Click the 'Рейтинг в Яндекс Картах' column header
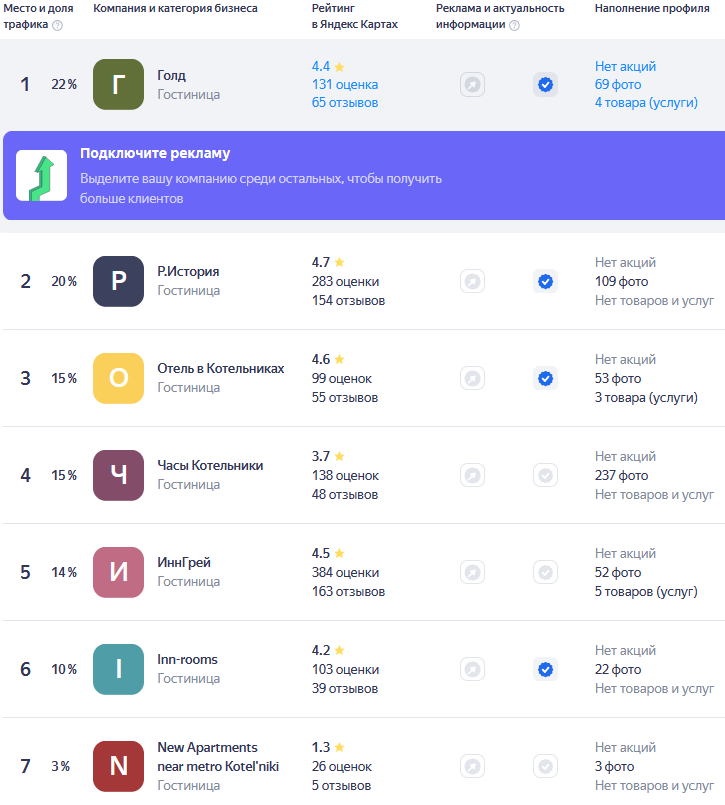The width and height of the screenshot is (725, 805). (355, 16)
